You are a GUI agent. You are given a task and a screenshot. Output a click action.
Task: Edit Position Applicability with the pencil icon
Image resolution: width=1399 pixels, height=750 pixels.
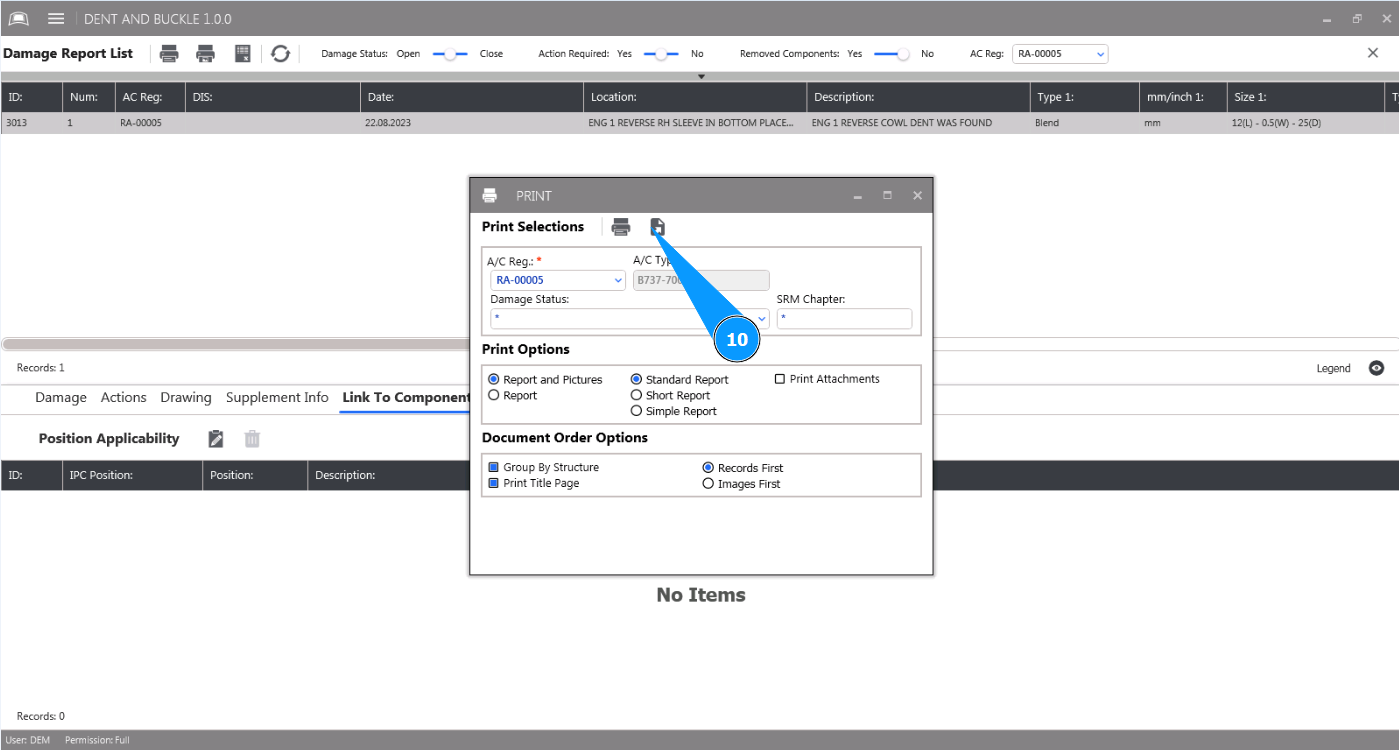coord(216,438)
